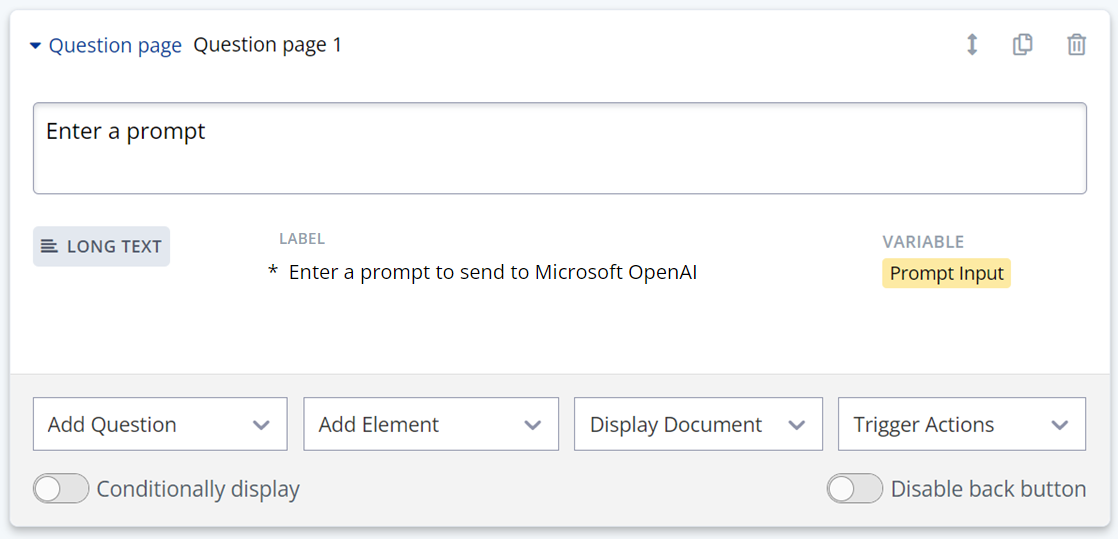1118x539 pixels.
Task: Open the Trigger Actions dropdown
Action: (961, 424)
